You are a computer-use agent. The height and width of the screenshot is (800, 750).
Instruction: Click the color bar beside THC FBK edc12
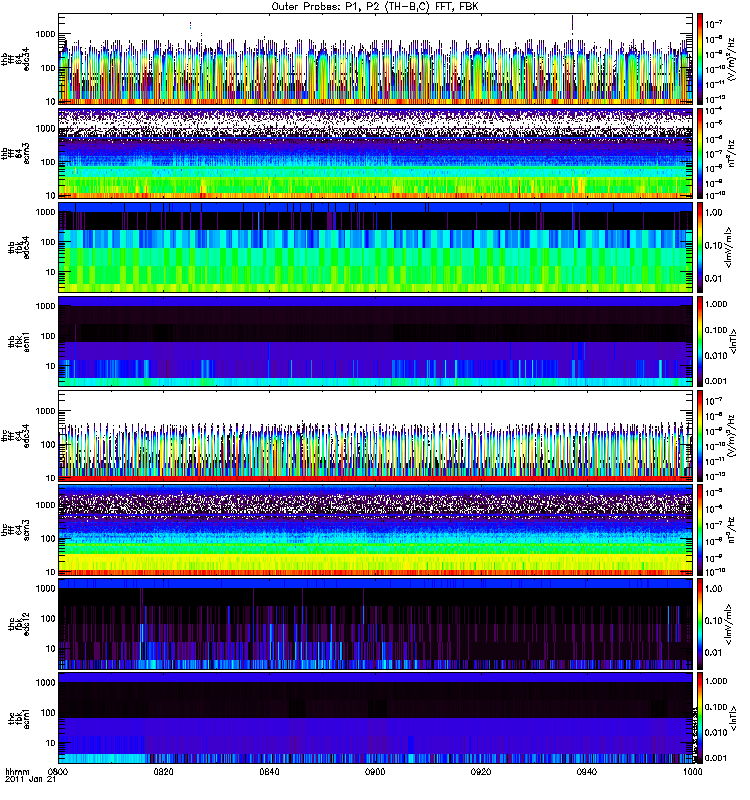click(x=701, y=622)
